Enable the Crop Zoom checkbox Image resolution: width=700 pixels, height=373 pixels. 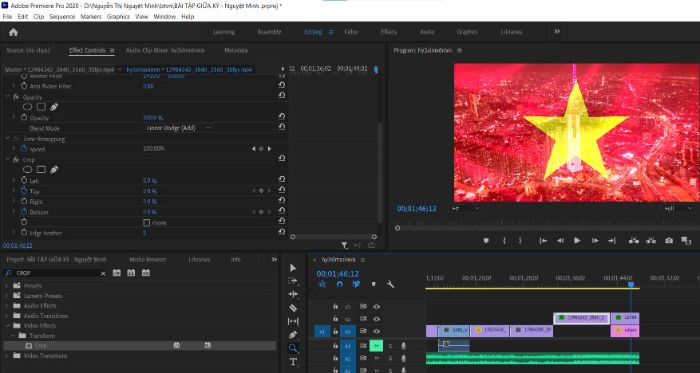tap(146, 222)
